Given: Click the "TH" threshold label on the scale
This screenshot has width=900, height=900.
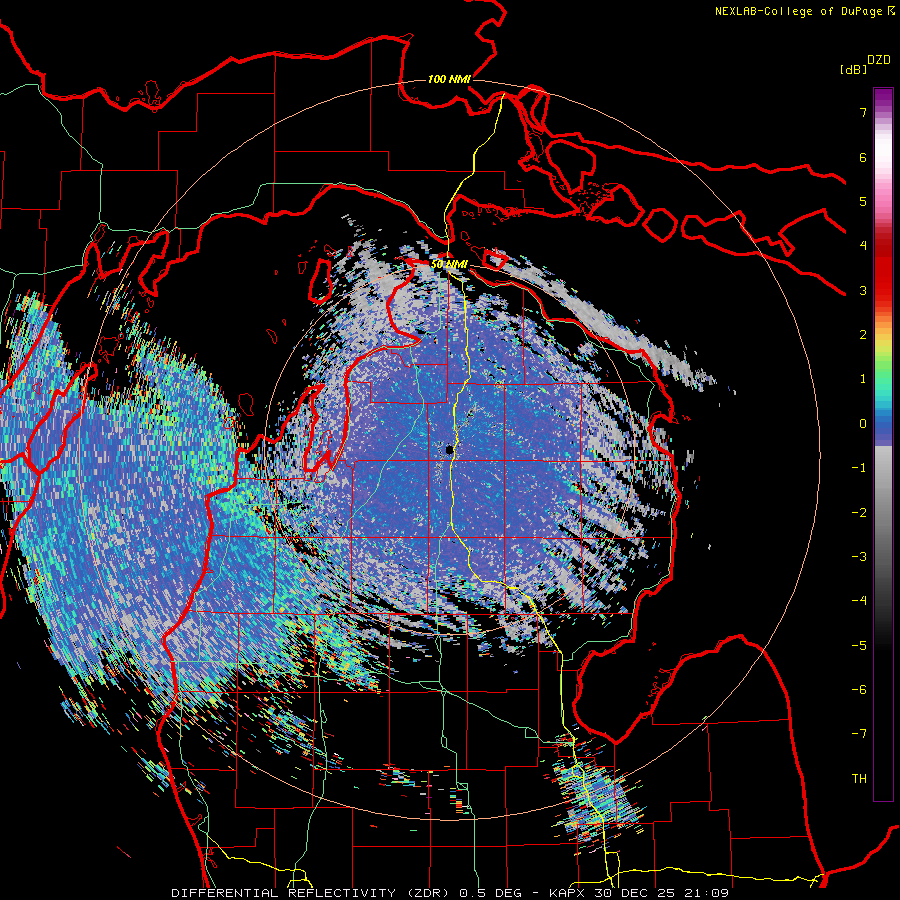Looking at the screenshot, I should 859,779.
